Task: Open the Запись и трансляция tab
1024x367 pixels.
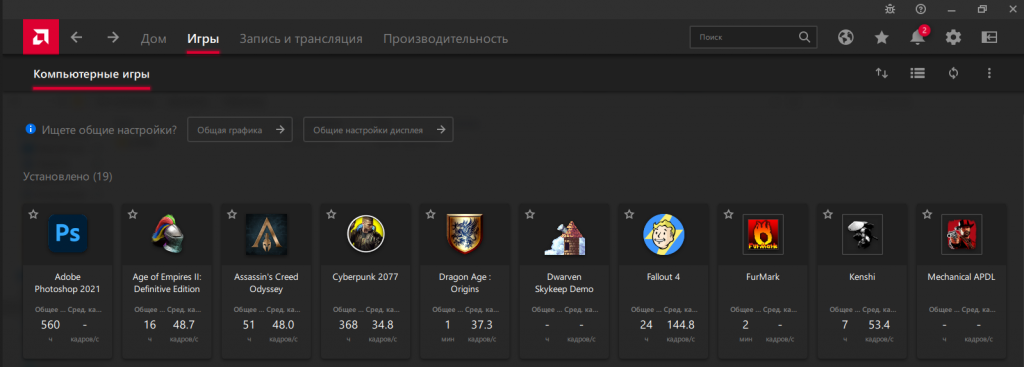Action: tap(301, 39)
